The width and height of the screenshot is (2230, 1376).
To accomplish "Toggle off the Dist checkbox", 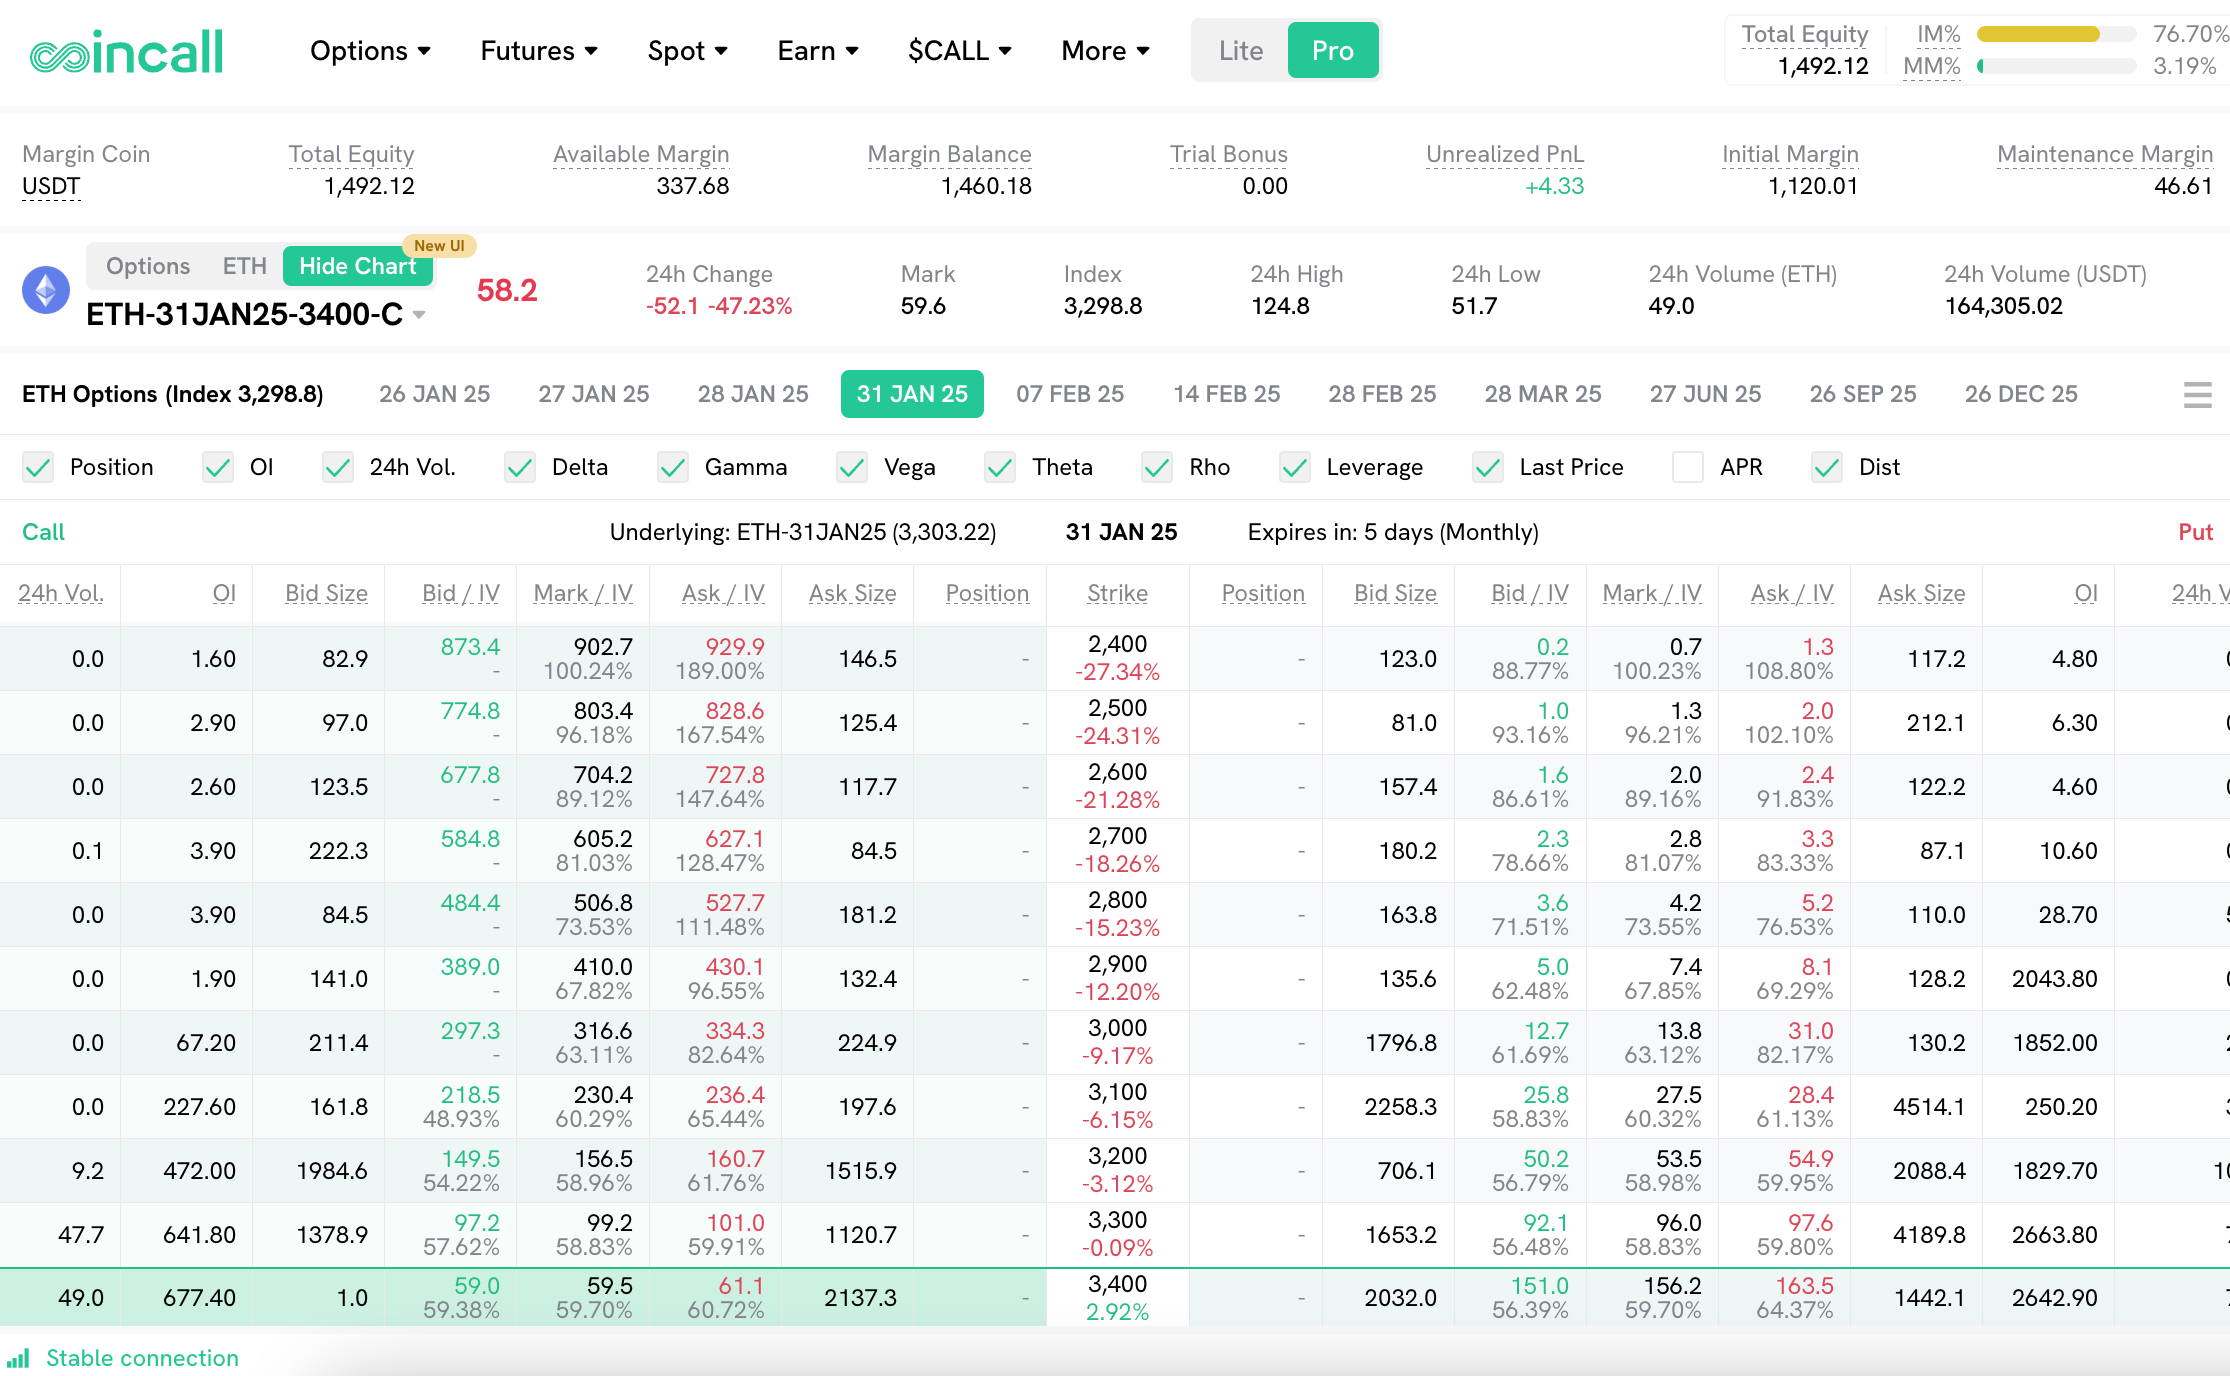I will (1826, 467).
